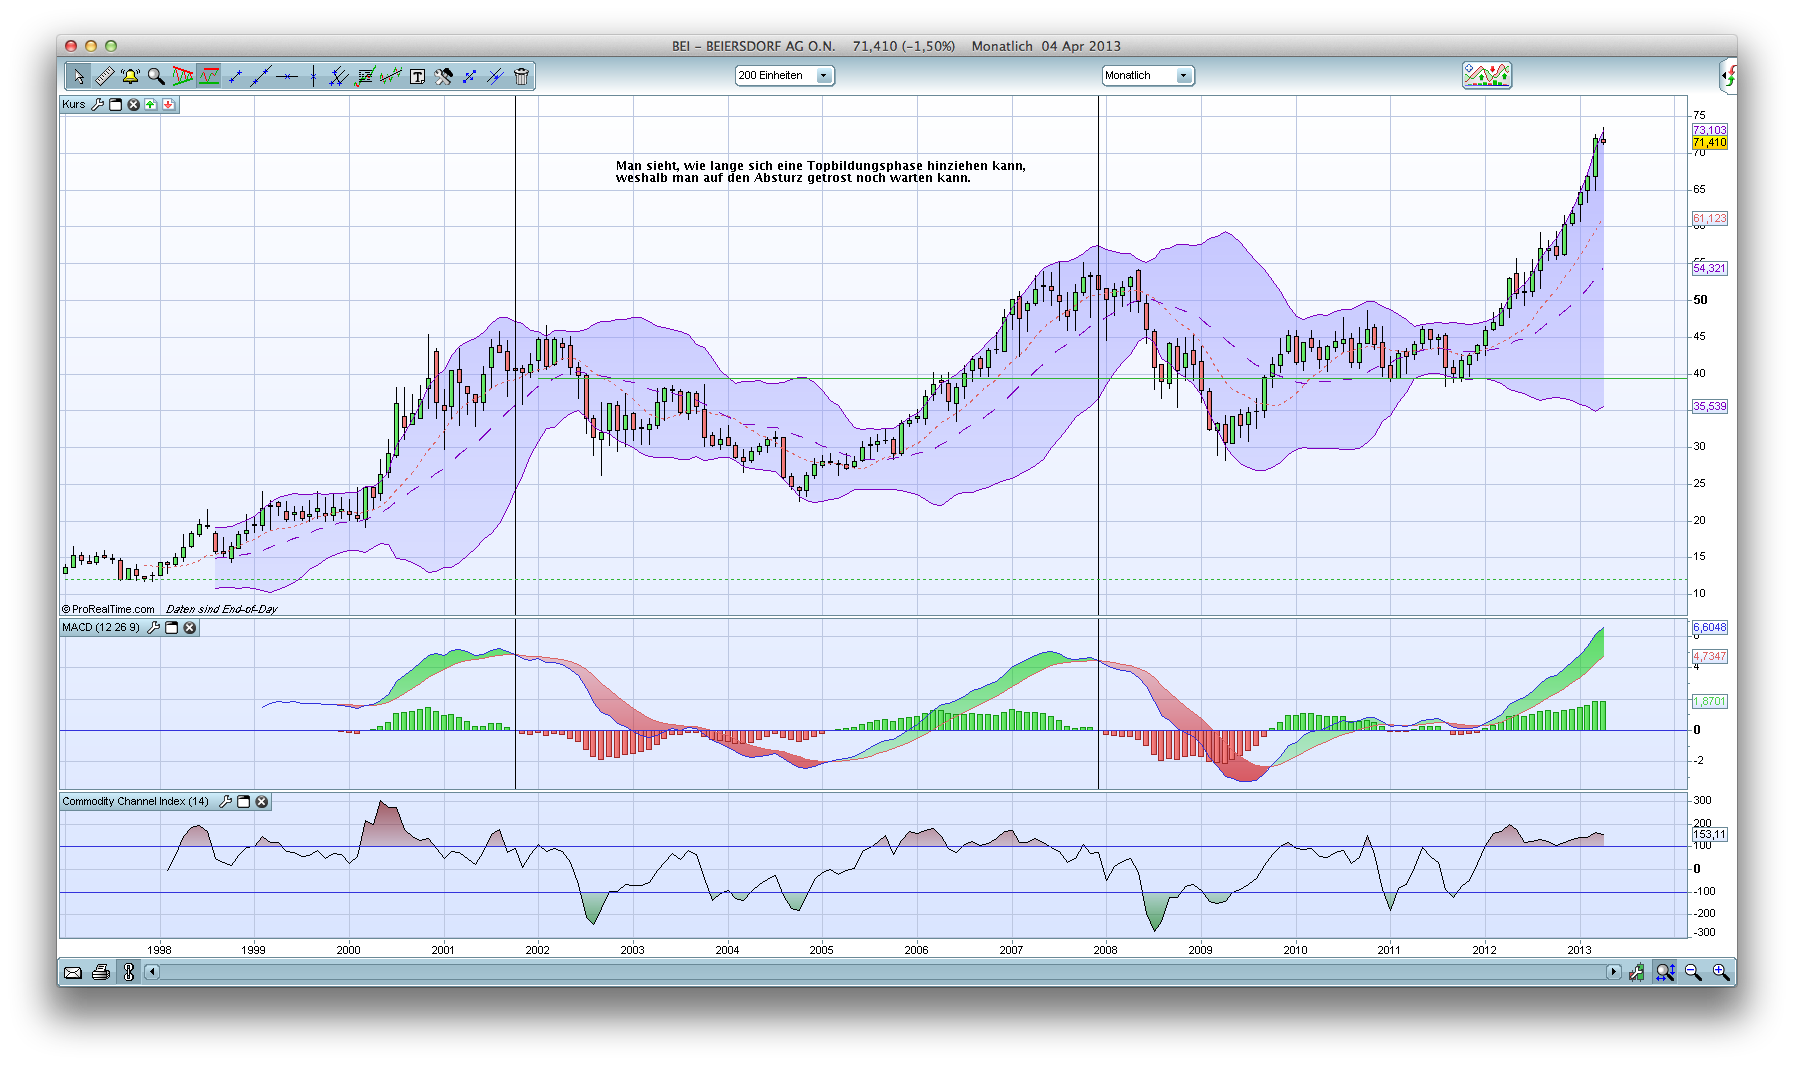Click the 4,7347 MACD signal value label
1794x1066 pixels.
1710,656
